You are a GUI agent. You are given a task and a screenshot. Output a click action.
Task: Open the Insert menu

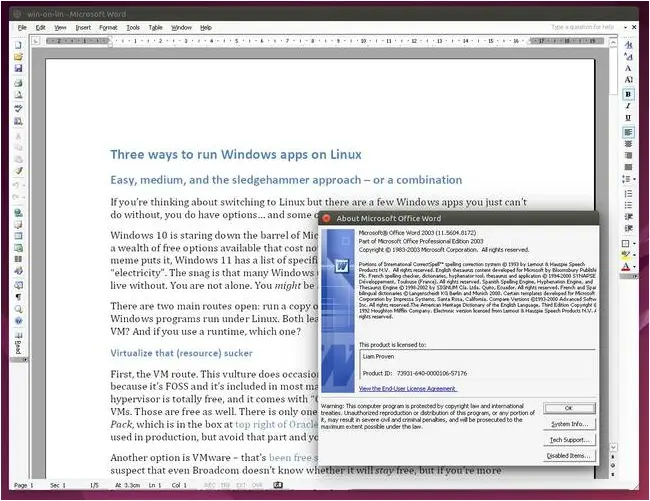click(83, 27)
